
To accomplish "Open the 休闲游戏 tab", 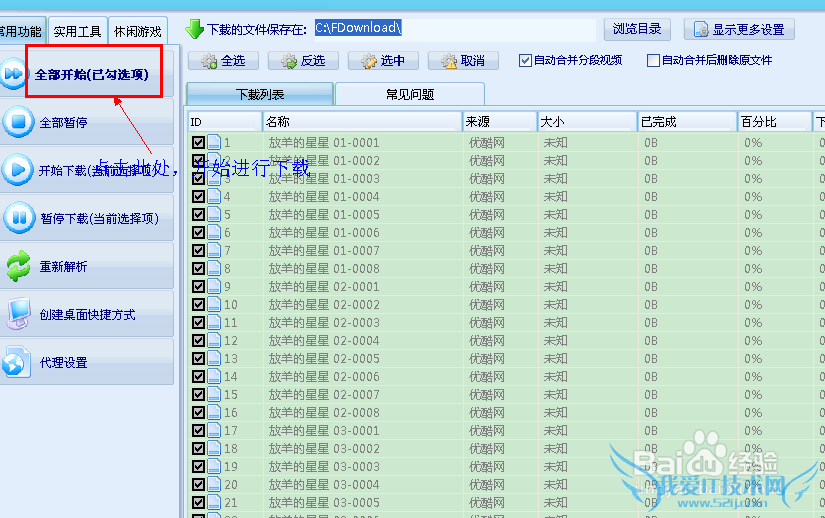I will (x=138, y=32).
